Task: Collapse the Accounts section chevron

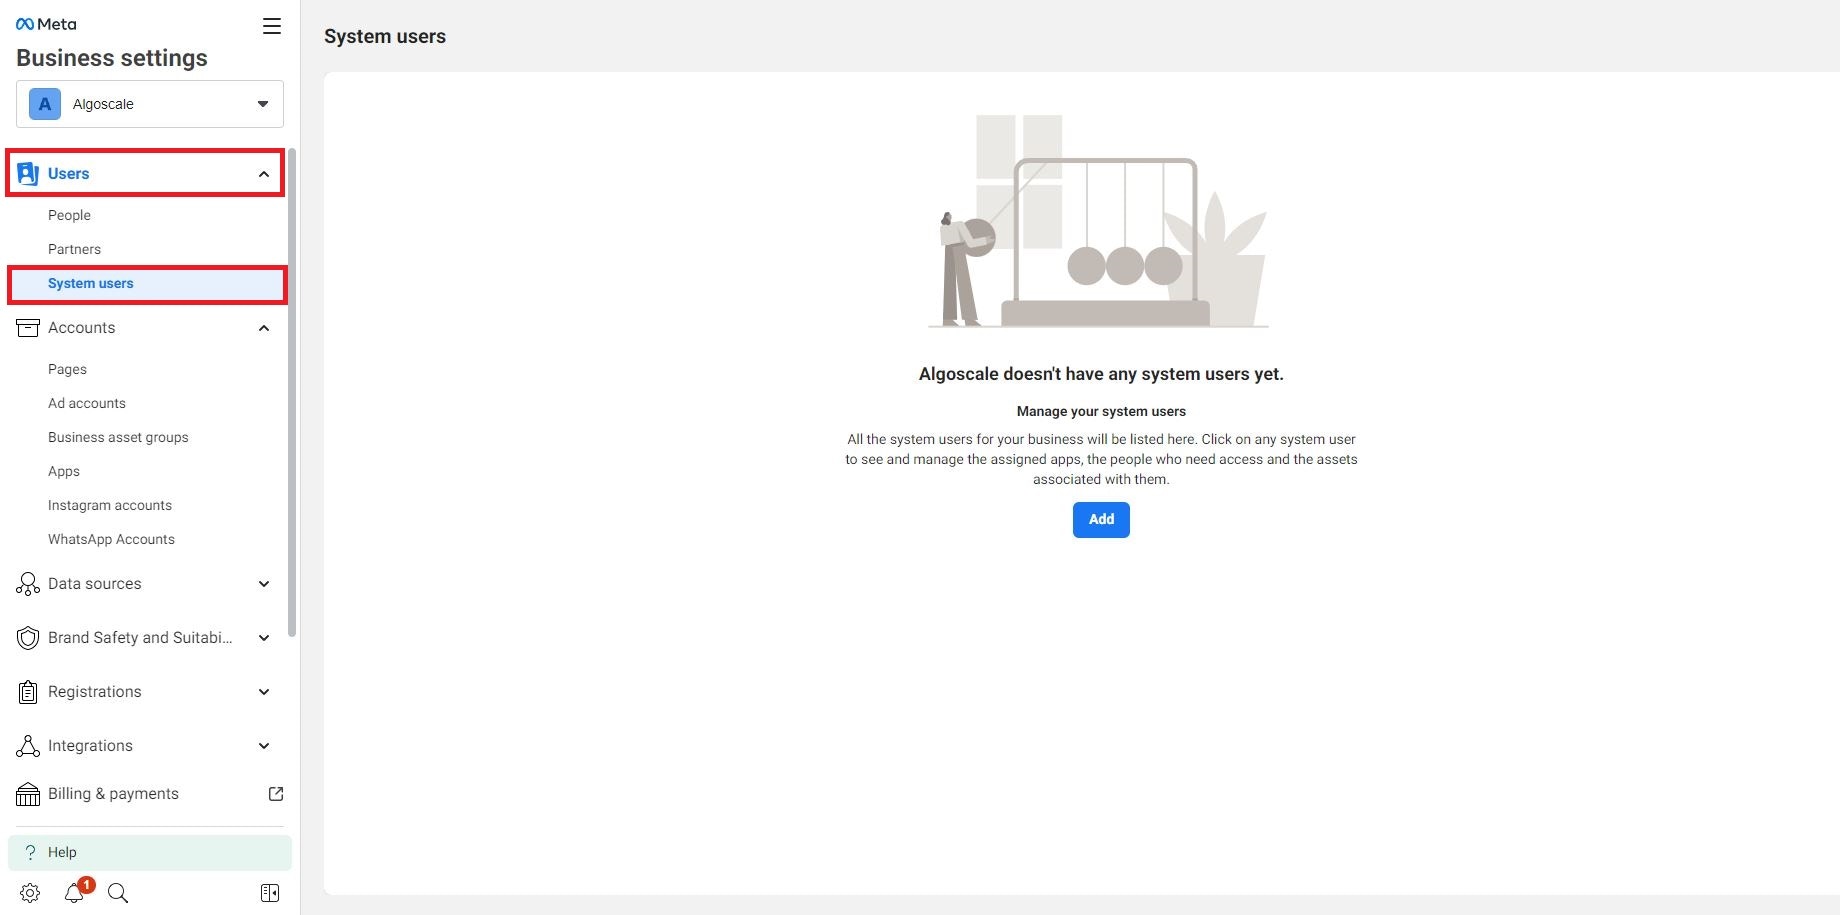Action: point(264,328)
